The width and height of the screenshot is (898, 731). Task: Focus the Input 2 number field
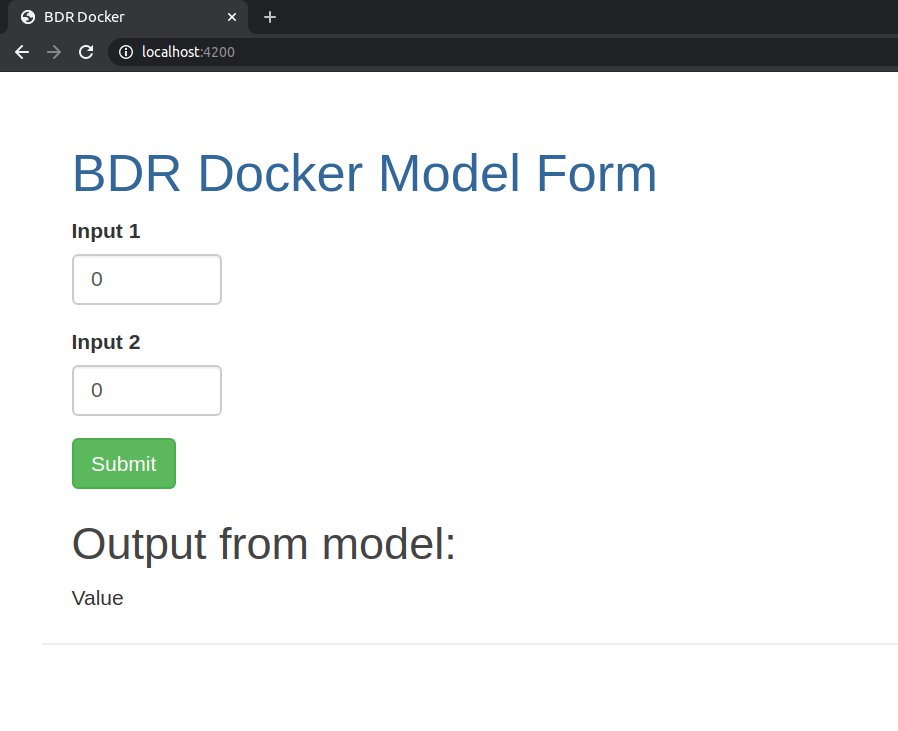146,391
